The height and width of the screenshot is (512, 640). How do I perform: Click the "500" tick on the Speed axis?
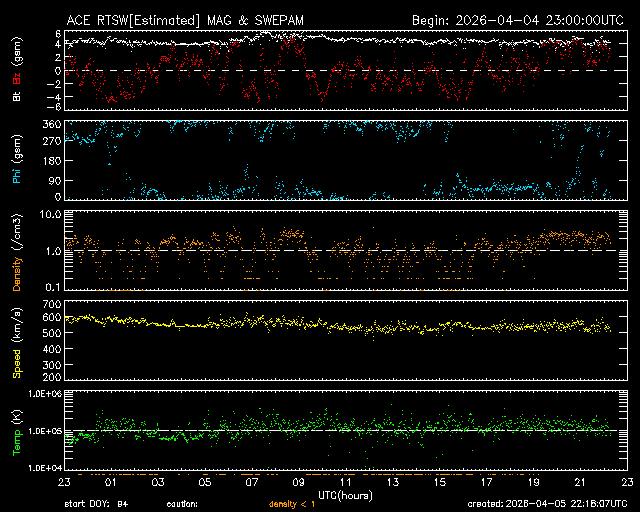tap(52, 333)
